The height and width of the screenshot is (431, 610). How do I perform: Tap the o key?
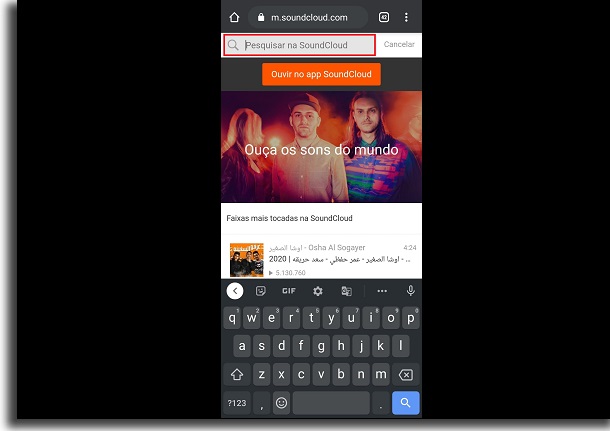[391, 318]
